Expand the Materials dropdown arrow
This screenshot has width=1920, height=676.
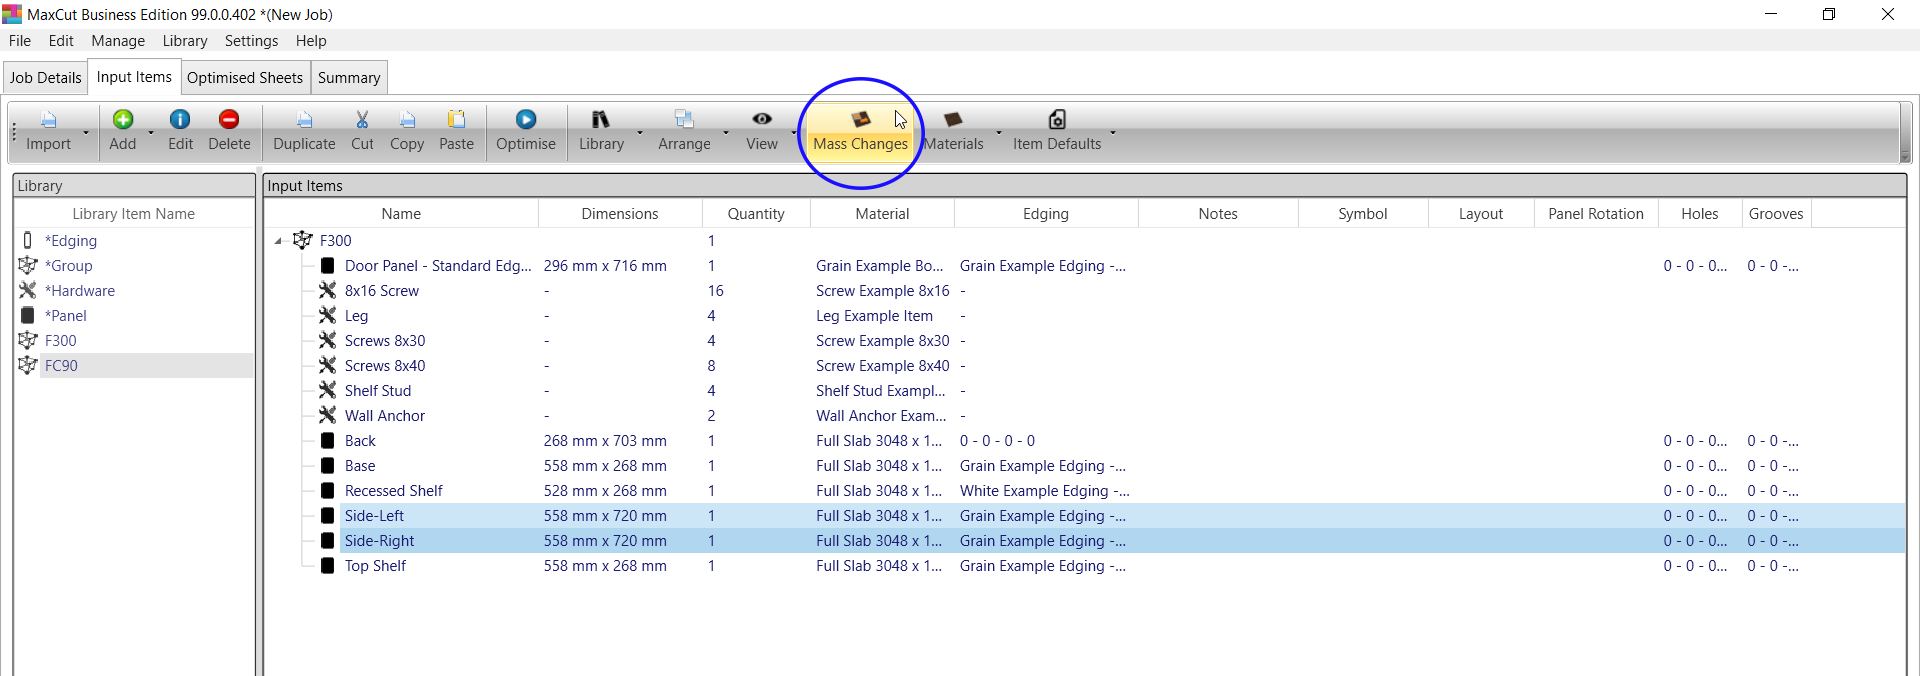pos(998,132)
